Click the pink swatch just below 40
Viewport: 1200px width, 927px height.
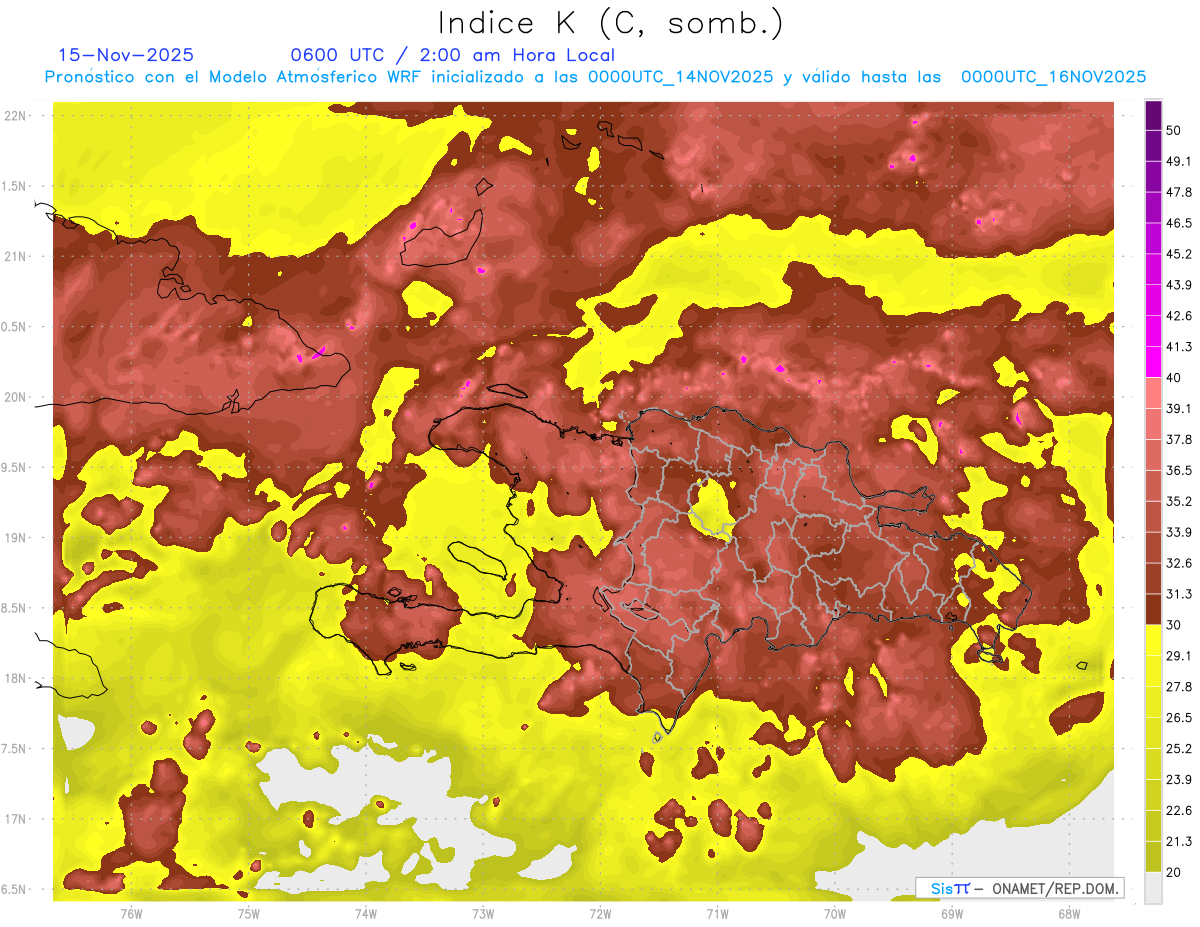coord(1153,392)
